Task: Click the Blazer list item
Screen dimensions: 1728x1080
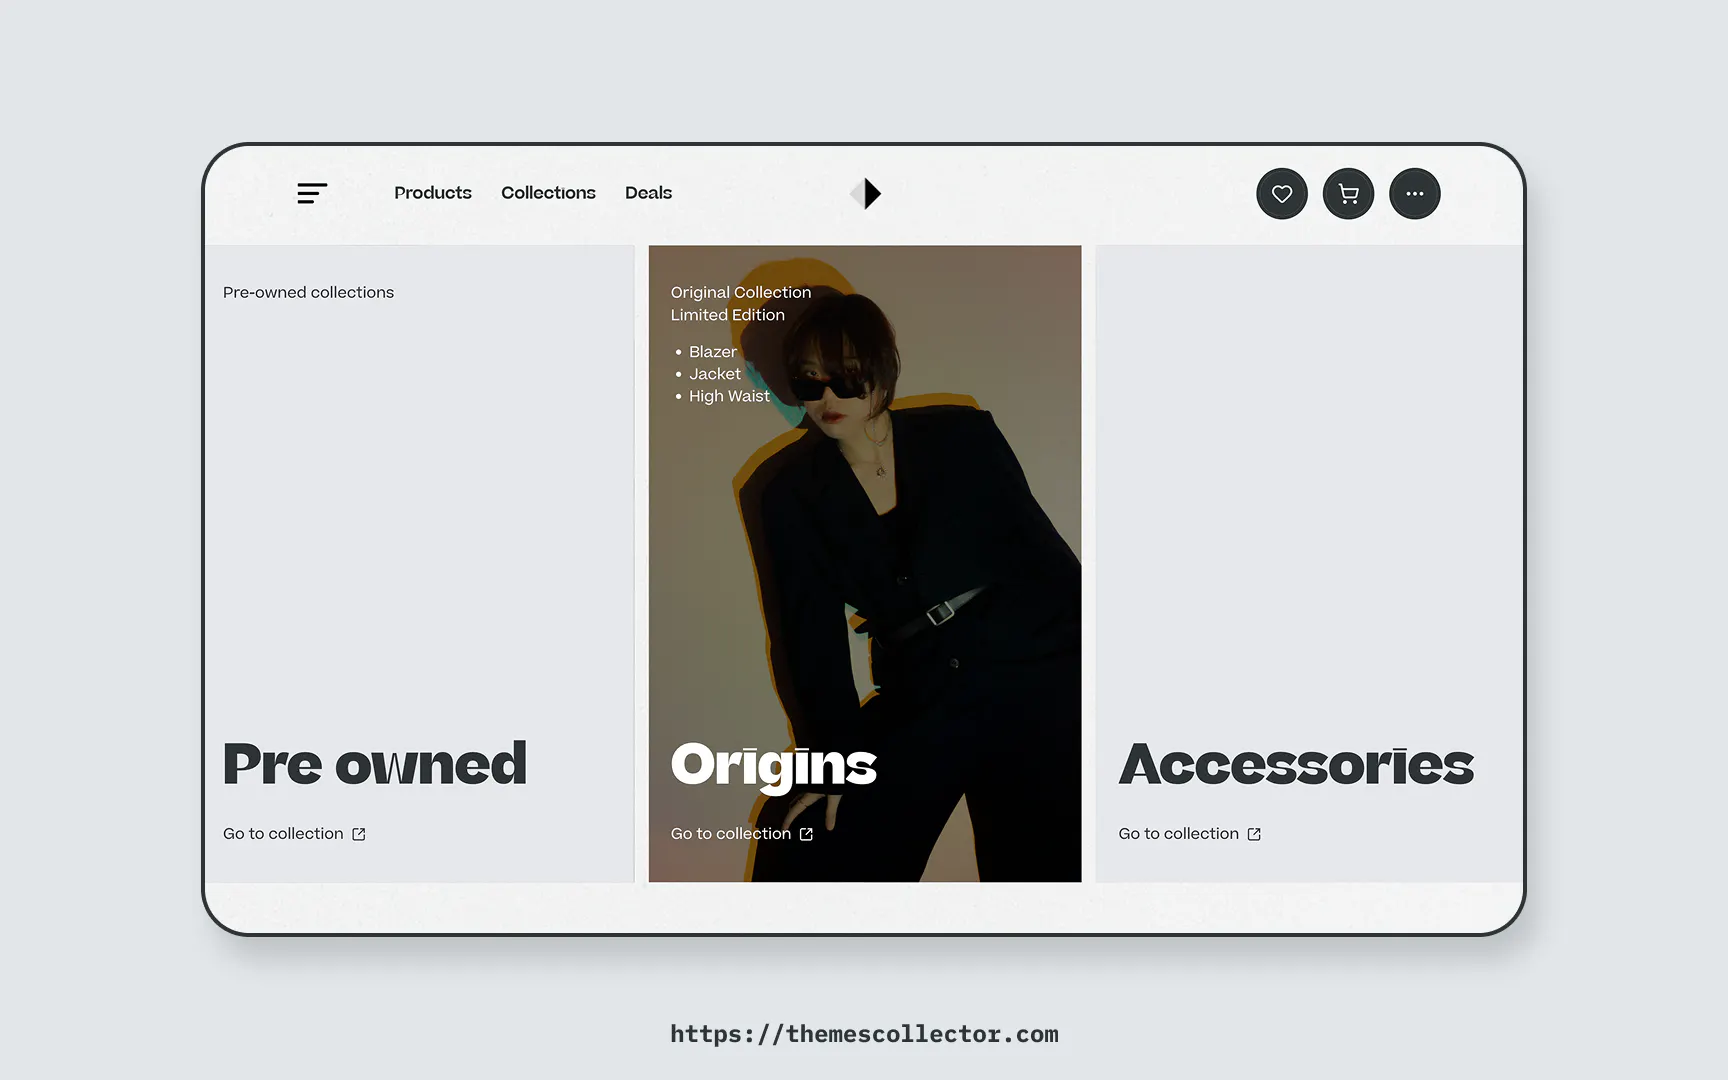Action: point(712,352)
